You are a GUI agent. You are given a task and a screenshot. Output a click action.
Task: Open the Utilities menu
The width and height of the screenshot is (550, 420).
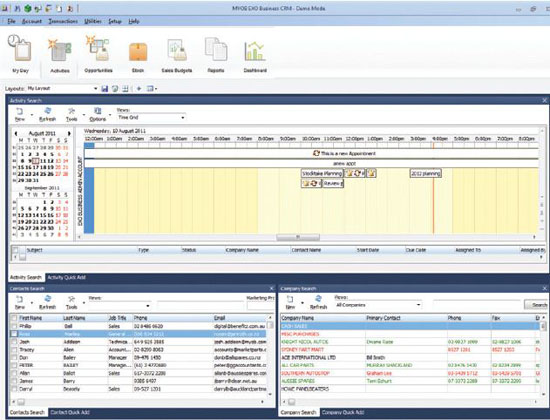[x=93, y=21]
